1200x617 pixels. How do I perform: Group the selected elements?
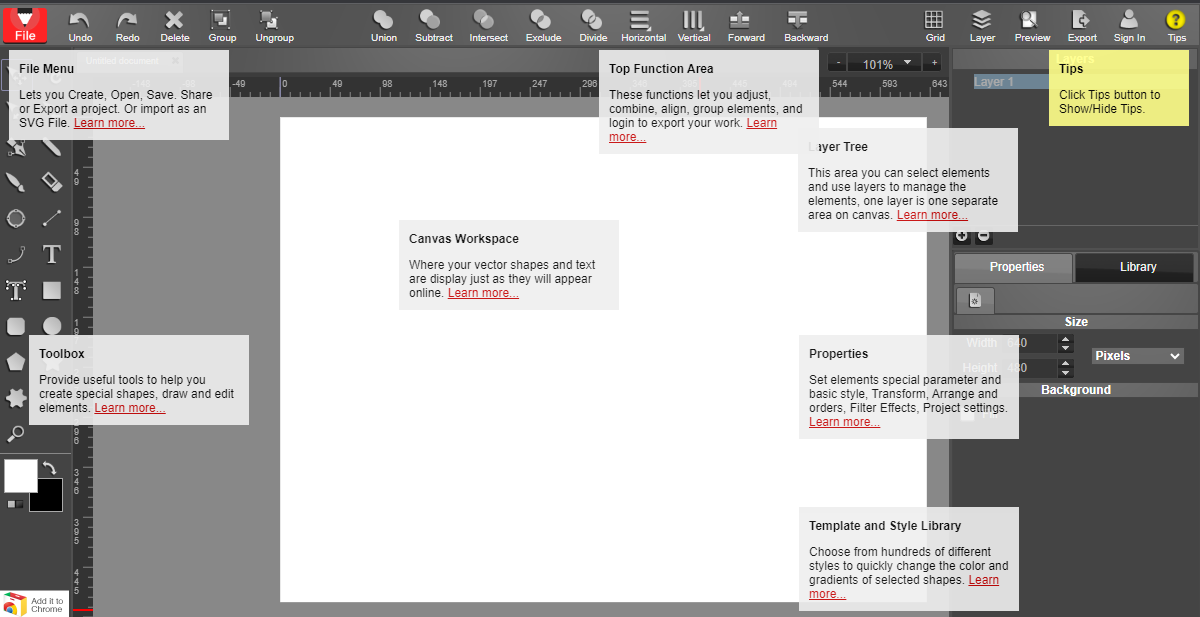[222, 25]
